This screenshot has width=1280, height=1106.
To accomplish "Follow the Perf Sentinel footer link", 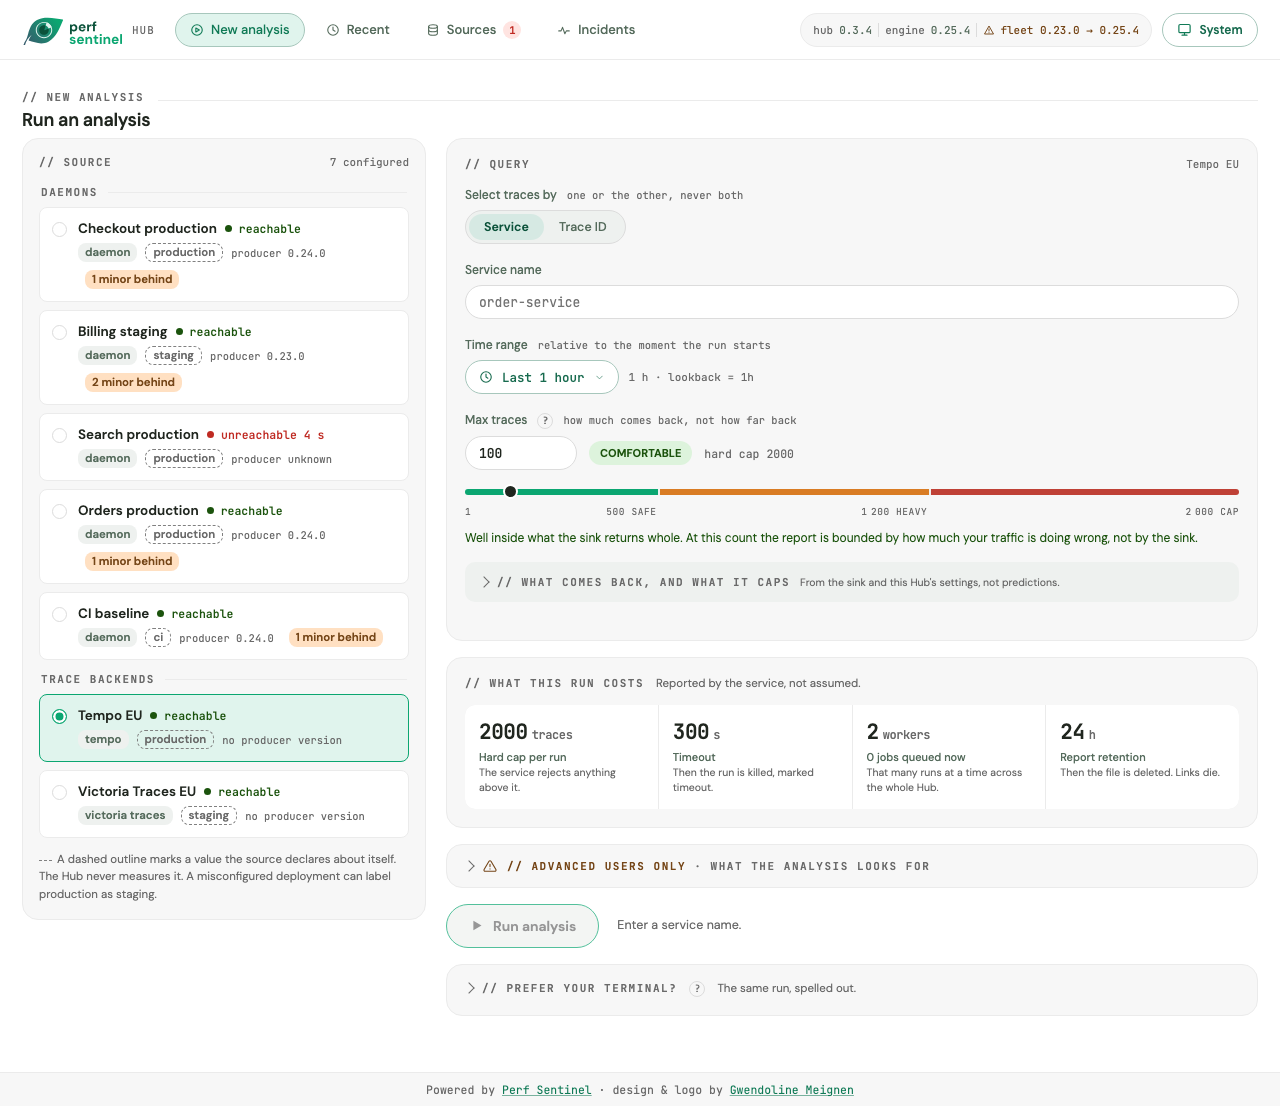I will [547, 1090].
